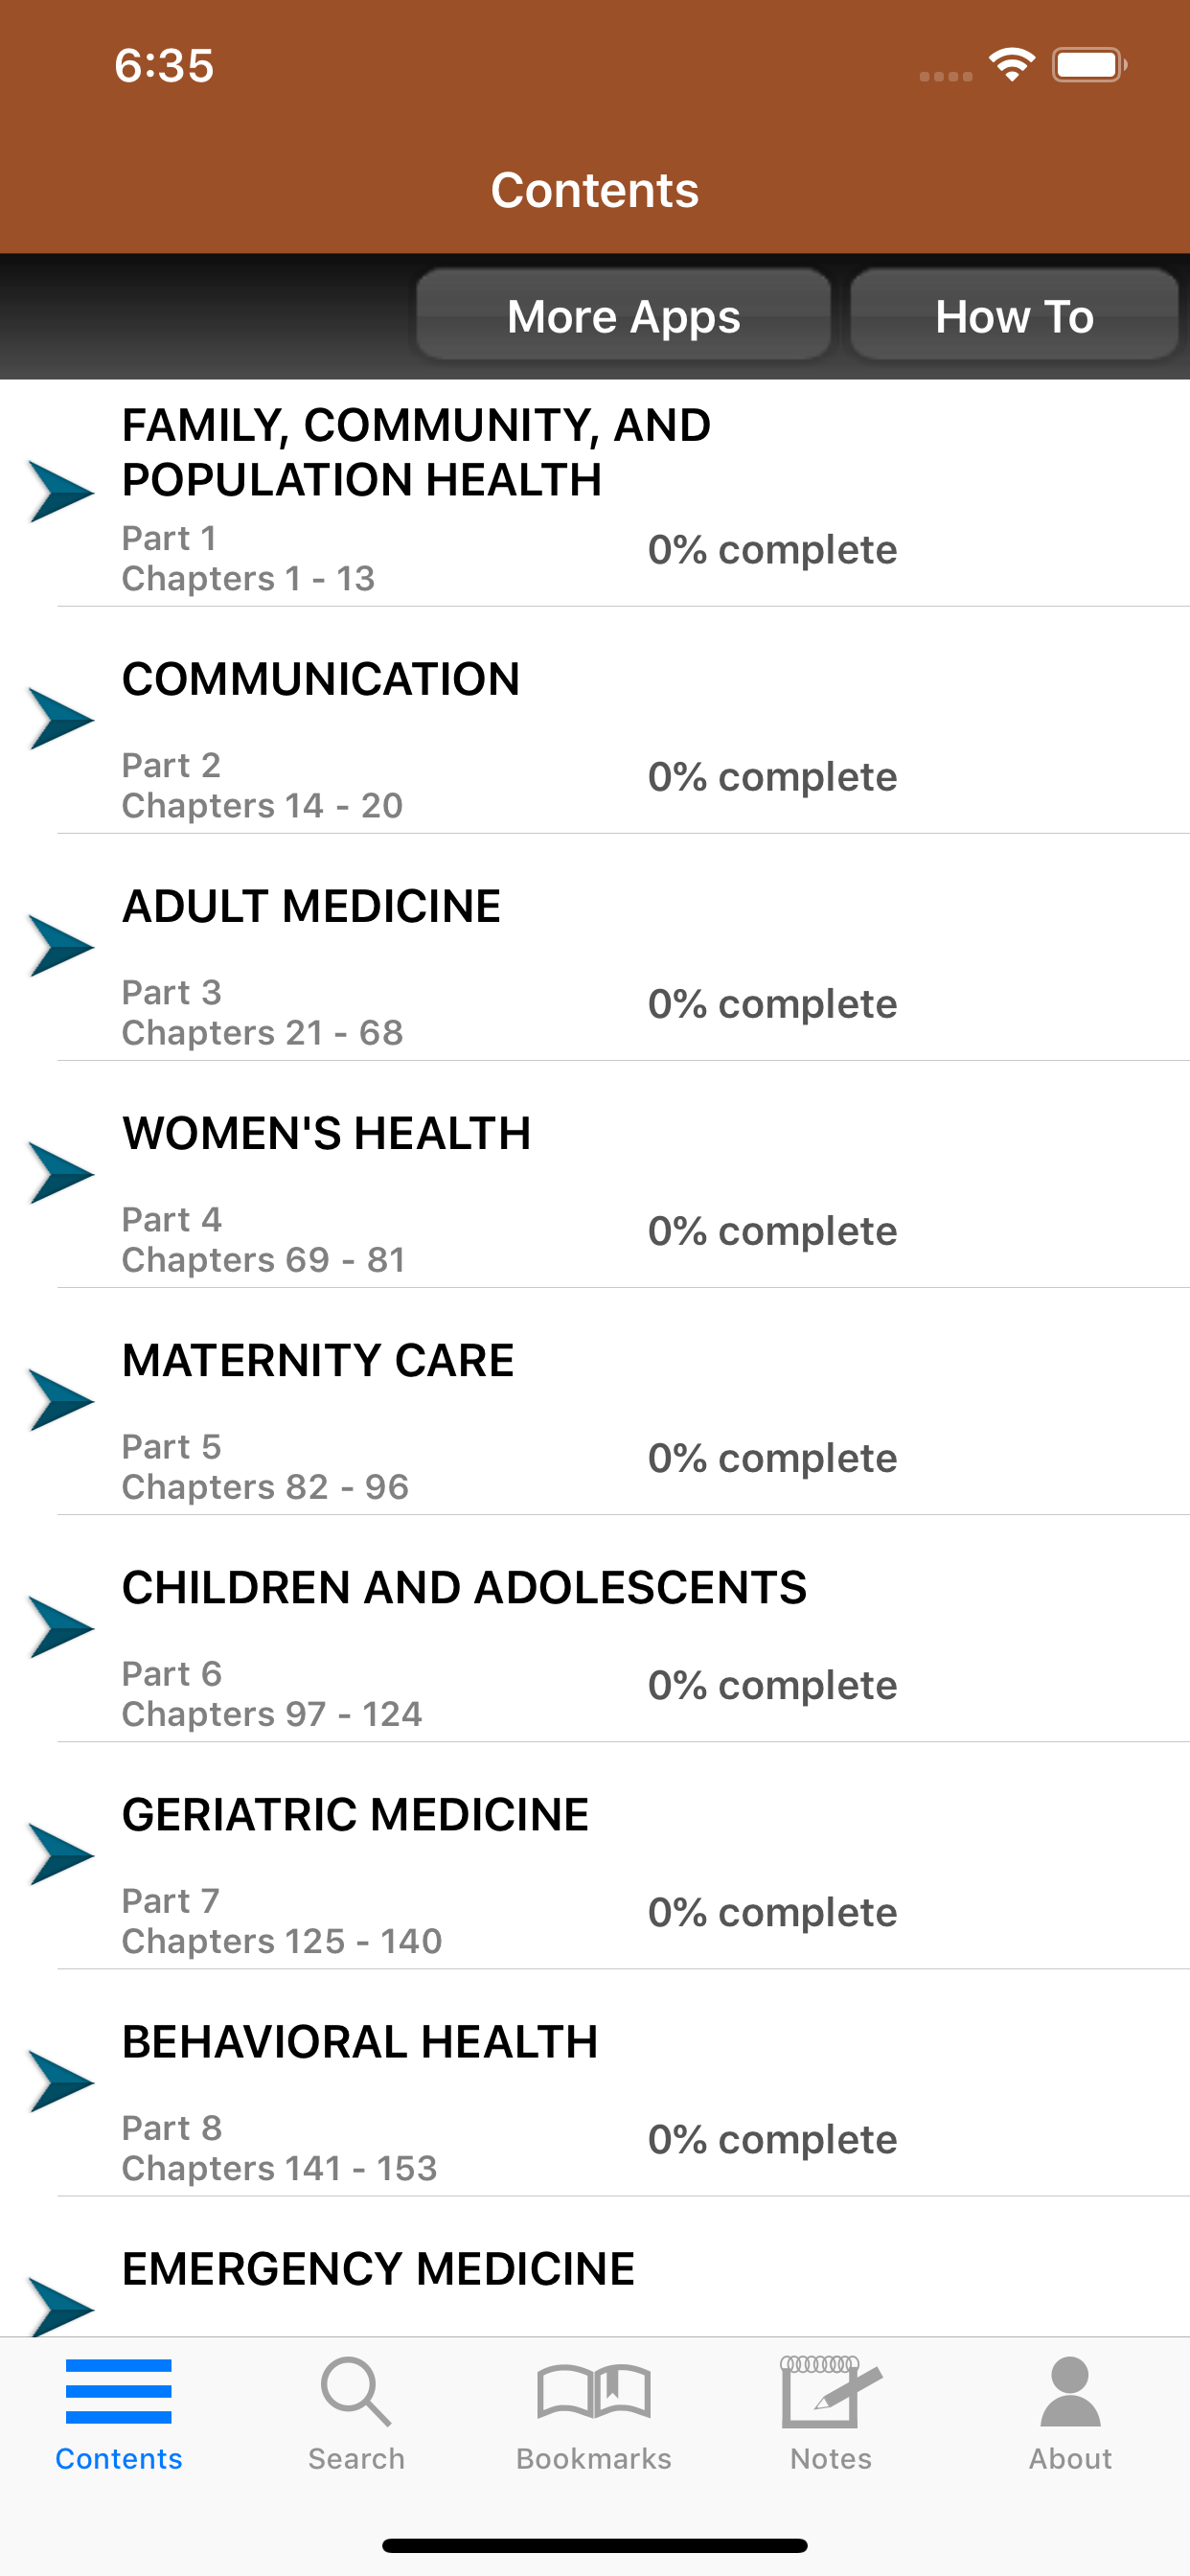1190x2576 pixels.
Task: Select Behavioral Health 0% complete row
Action: (x=595, y=2083)
